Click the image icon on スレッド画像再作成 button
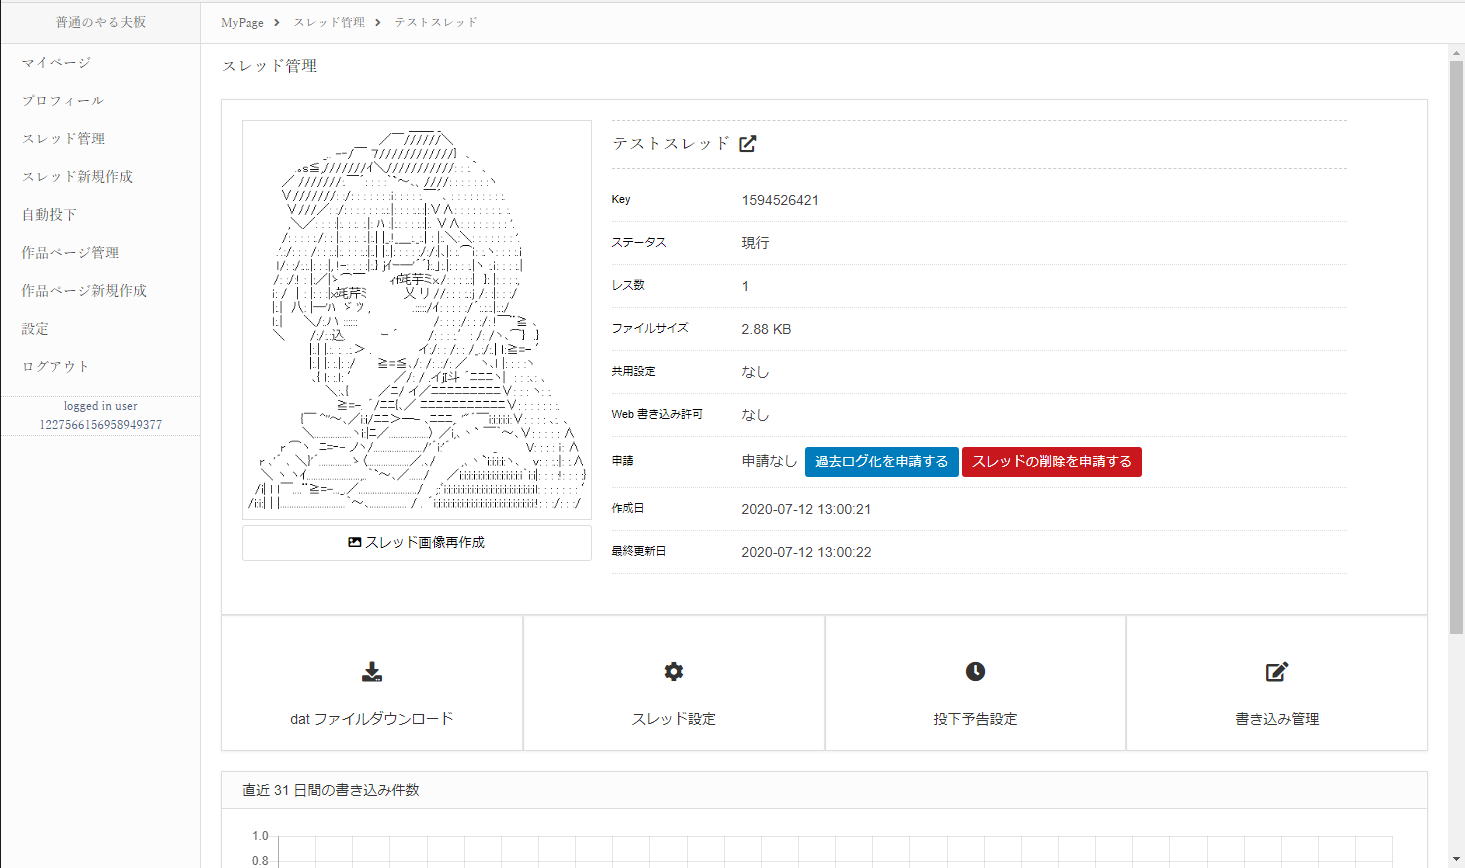 click(356, 541)
